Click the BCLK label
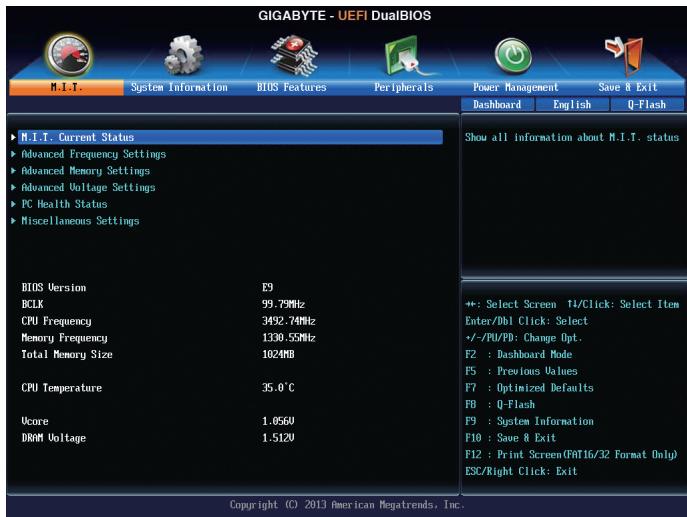Viewport: 687px width, 517px height. pyautogui.click(x=32, y=304)
